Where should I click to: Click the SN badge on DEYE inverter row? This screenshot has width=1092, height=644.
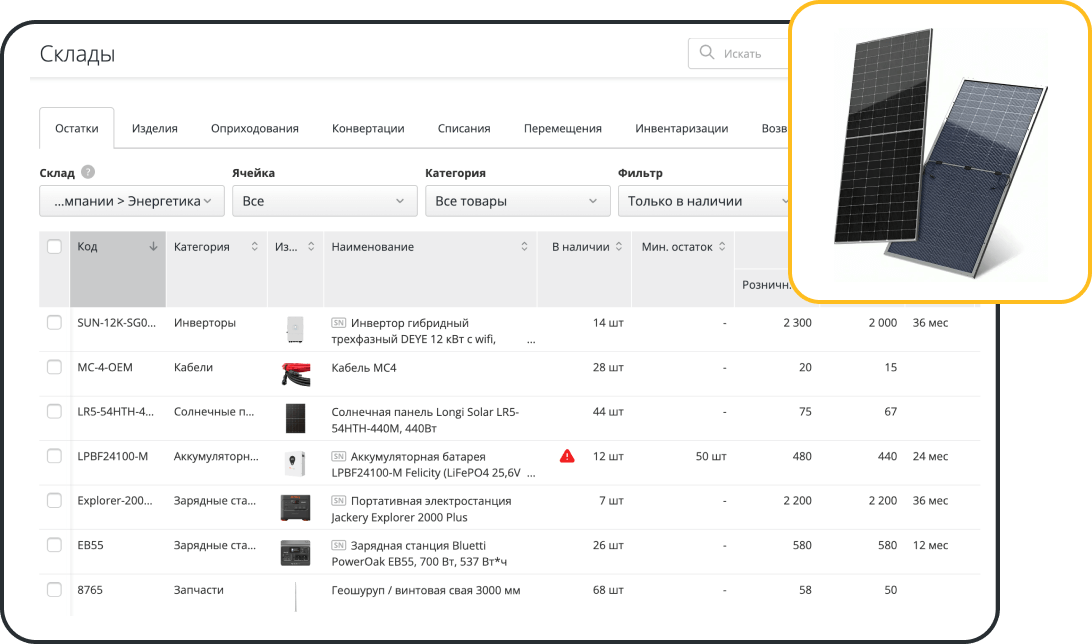point(338,323)
